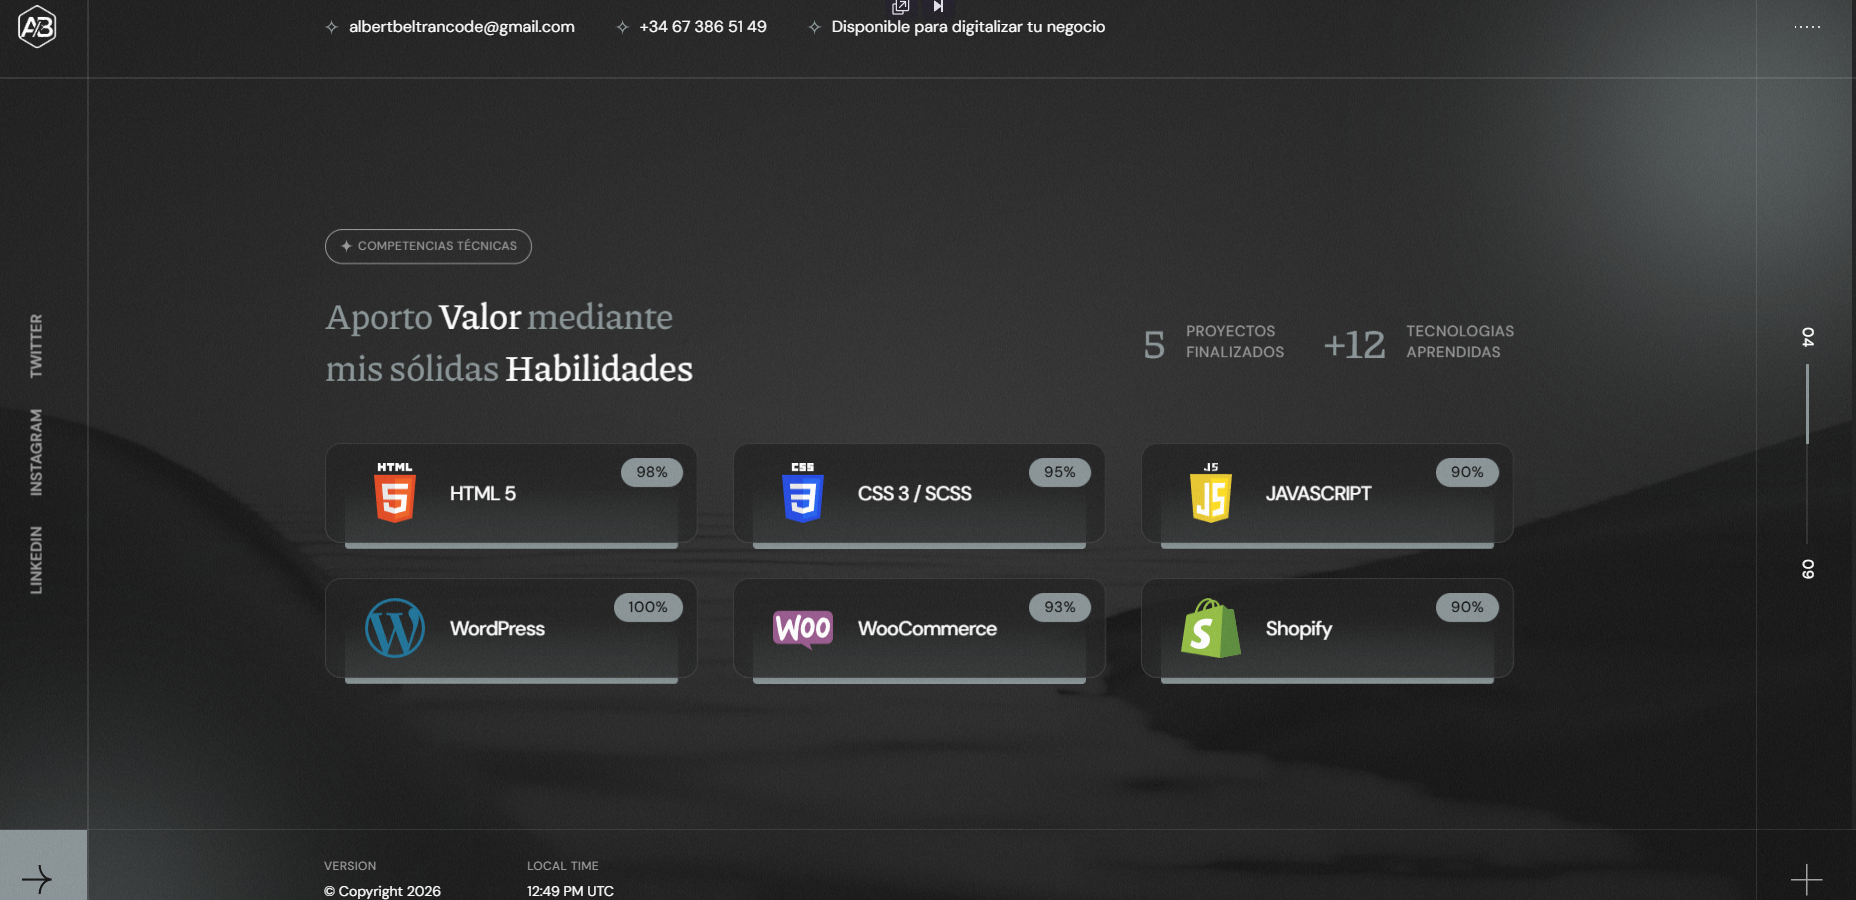Image resolution: width=1856 pixels, height=900 pixels.
Task: Click the 'Tecnologias Aprendidas' stat label
Action: coord(1460,342)
